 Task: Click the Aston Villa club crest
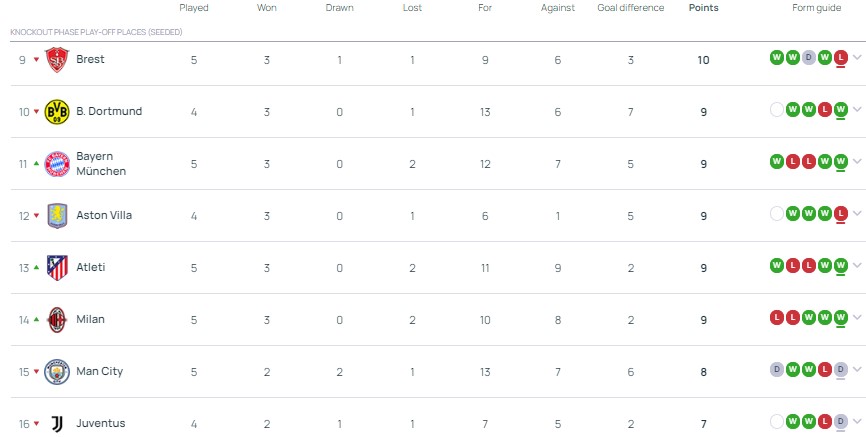coord(57,215)
